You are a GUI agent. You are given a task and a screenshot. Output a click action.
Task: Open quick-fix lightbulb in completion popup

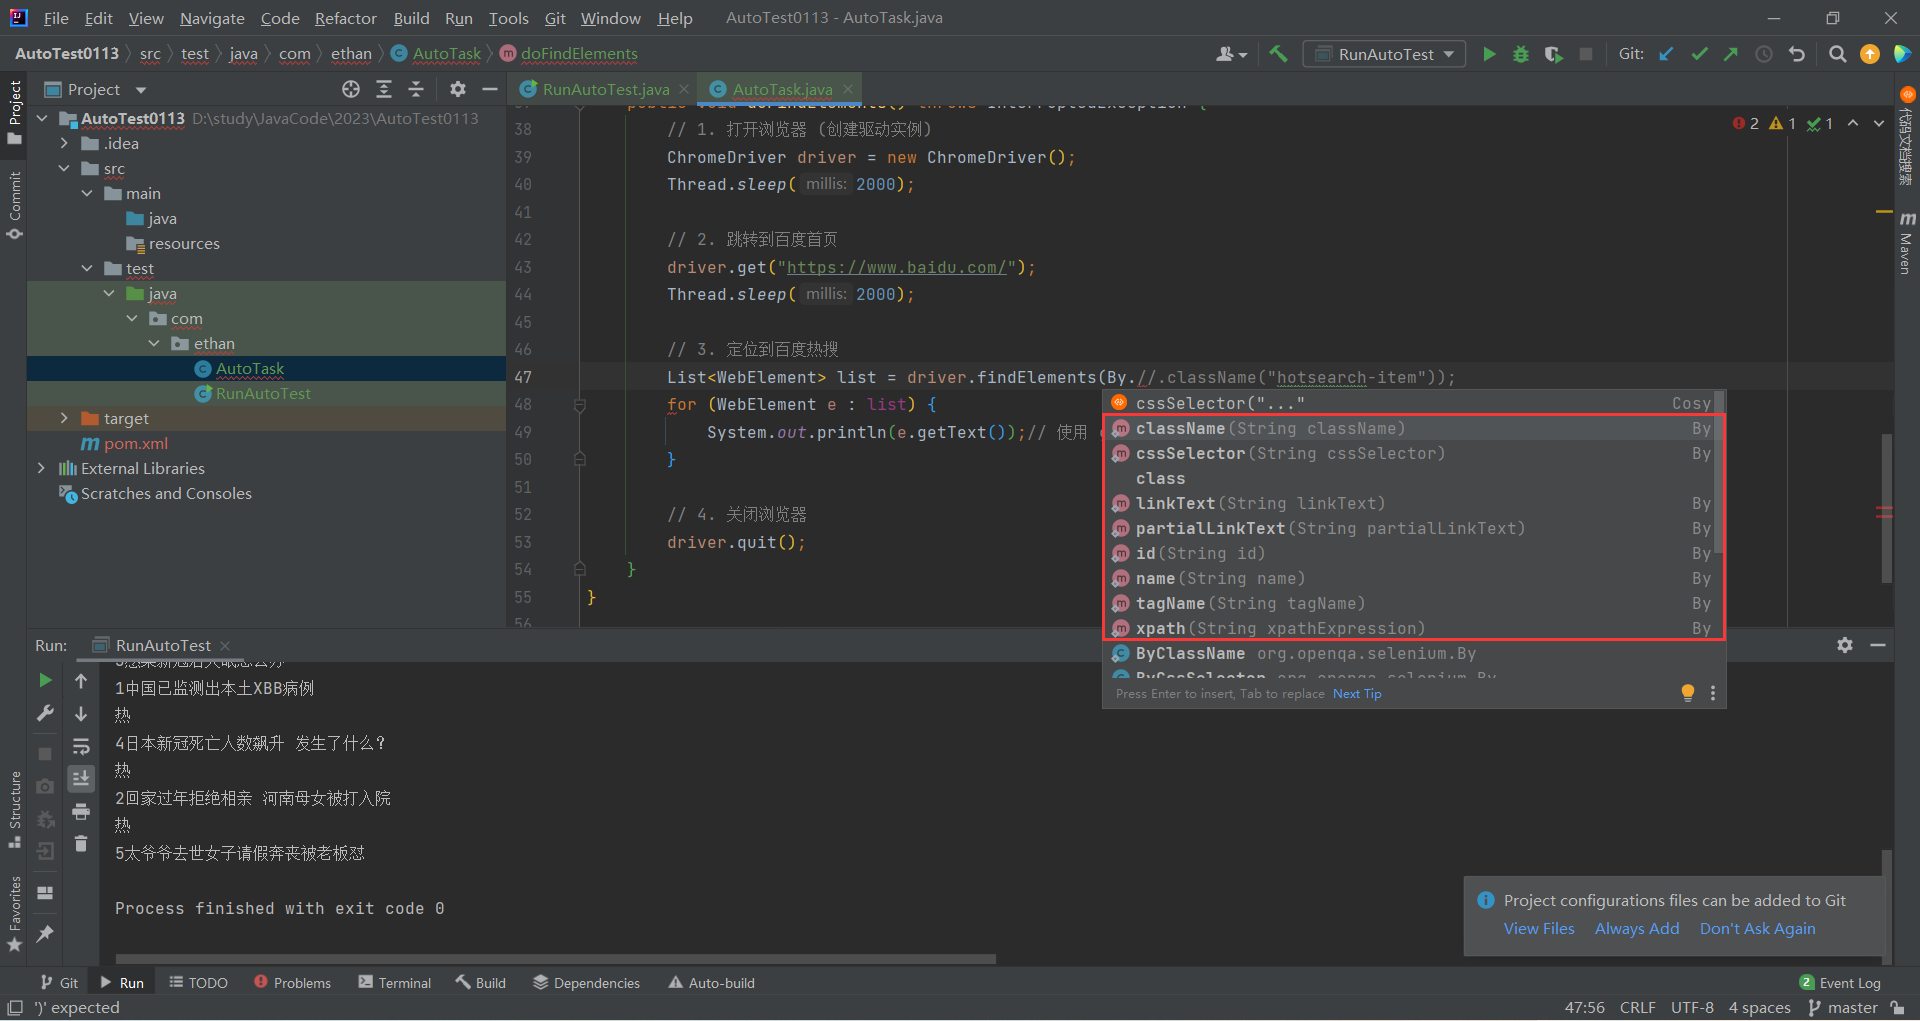click(x=1688, y=693)
